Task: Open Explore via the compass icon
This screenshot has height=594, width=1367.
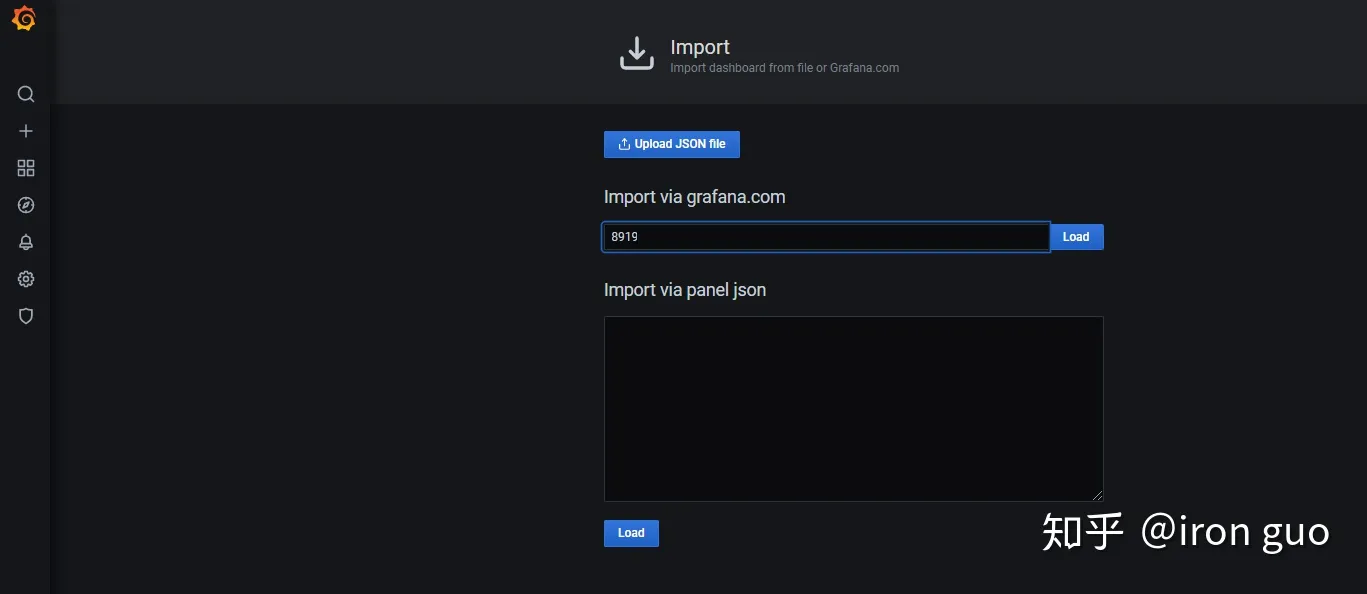Action: point(26,205)
